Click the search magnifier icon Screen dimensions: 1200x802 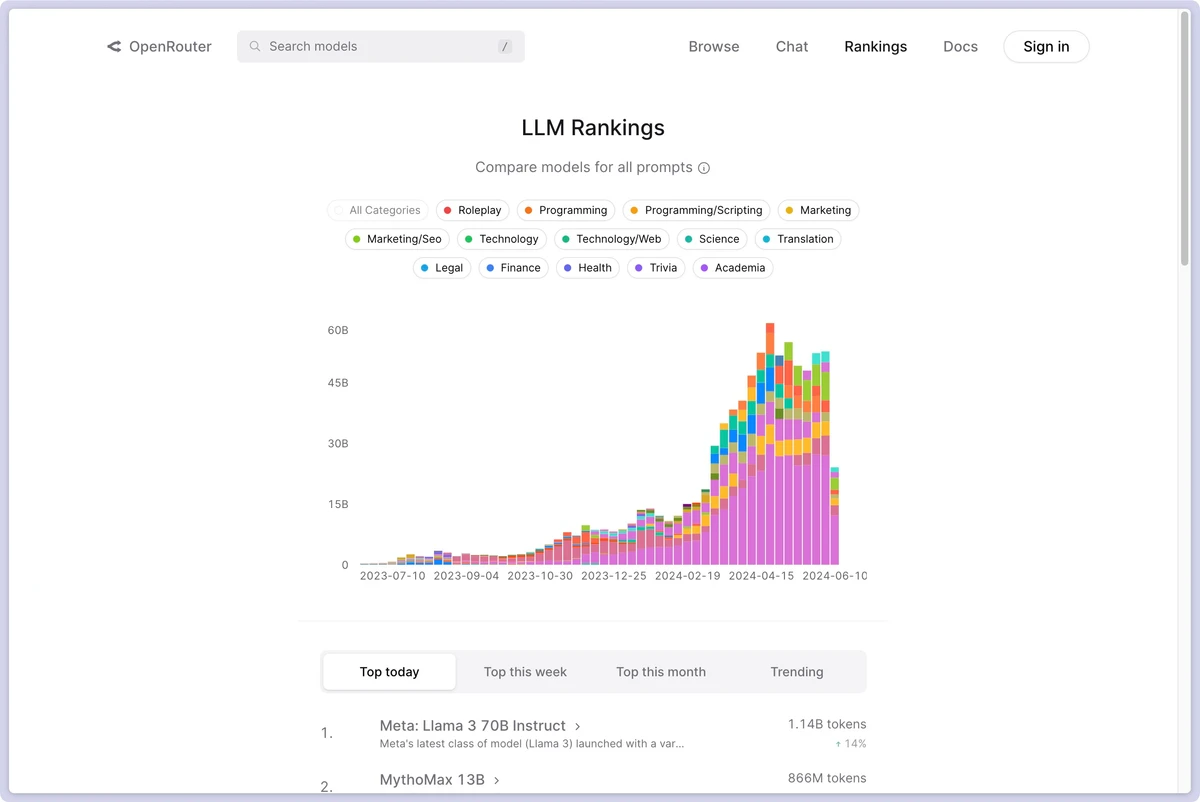pyautogui.click(x=255, y=46)
